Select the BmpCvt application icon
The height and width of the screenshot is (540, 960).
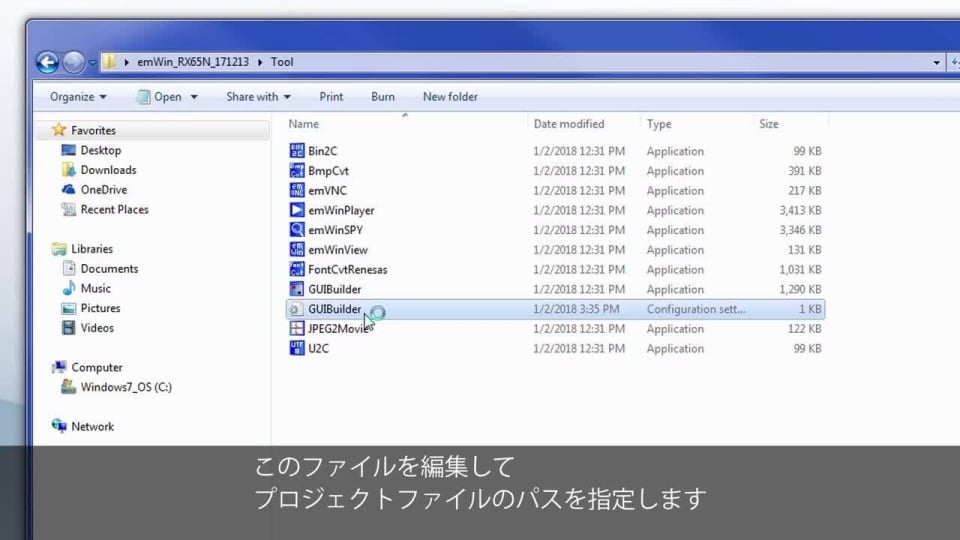pos(296,171)
